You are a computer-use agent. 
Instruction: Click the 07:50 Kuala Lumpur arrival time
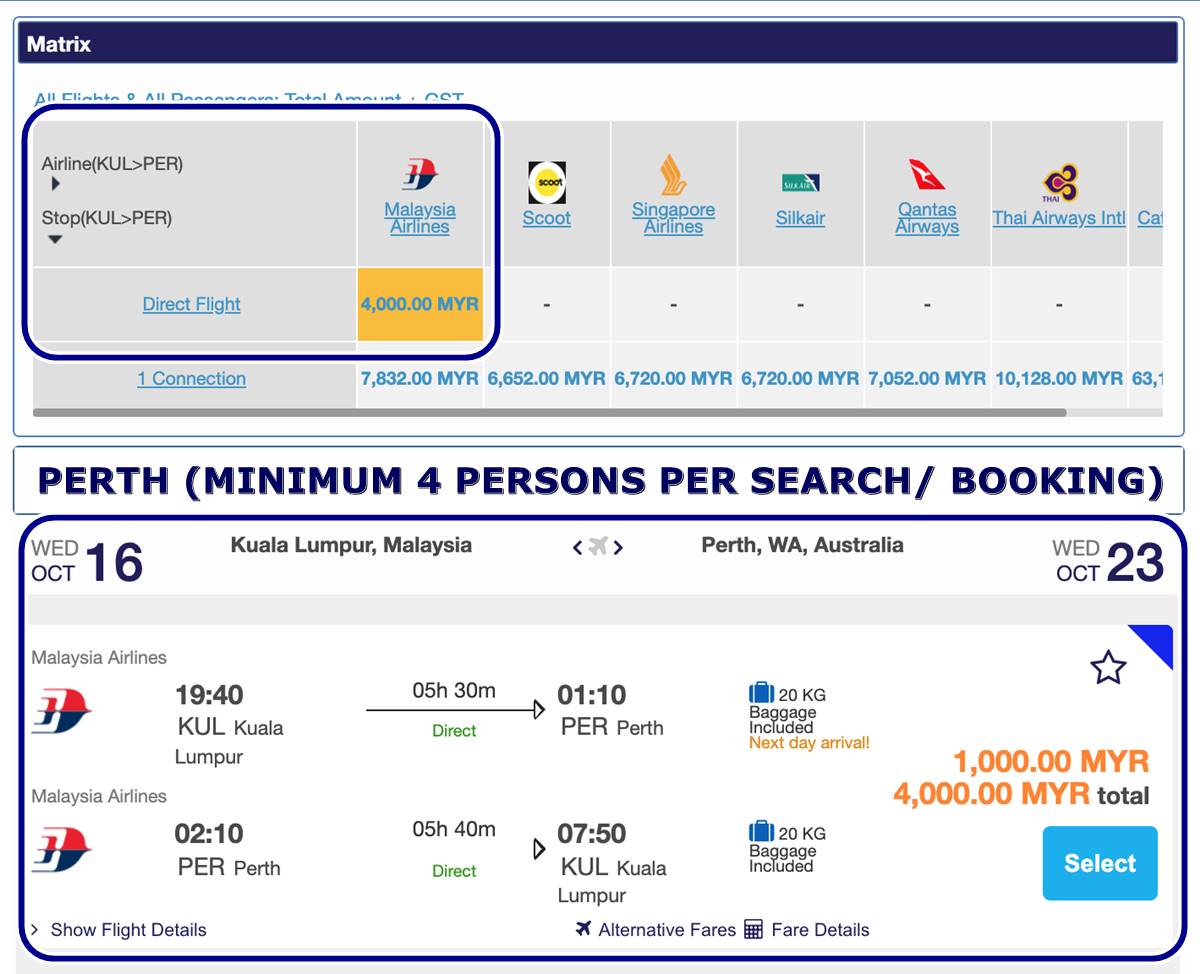coord(594,833)
